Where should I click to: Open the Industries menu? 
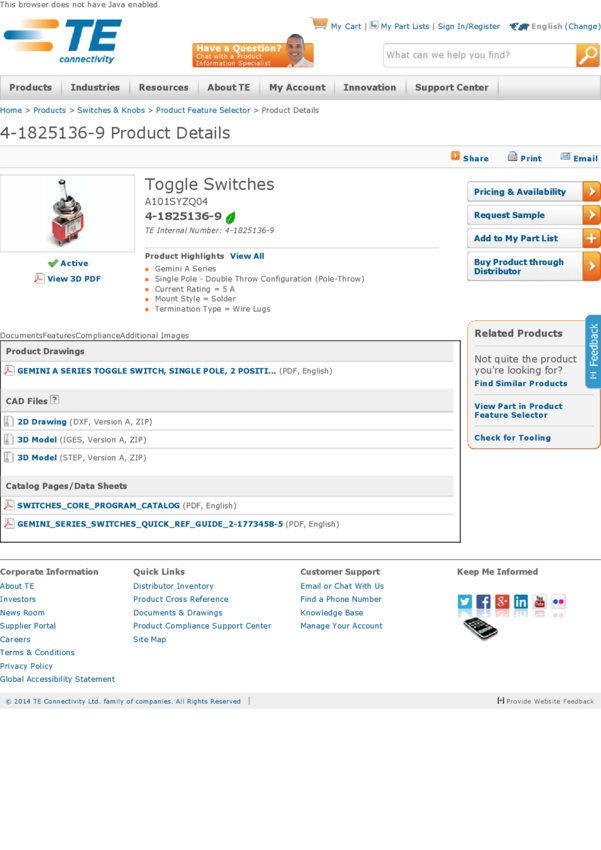pyautogui.click(x=95, y=88)
